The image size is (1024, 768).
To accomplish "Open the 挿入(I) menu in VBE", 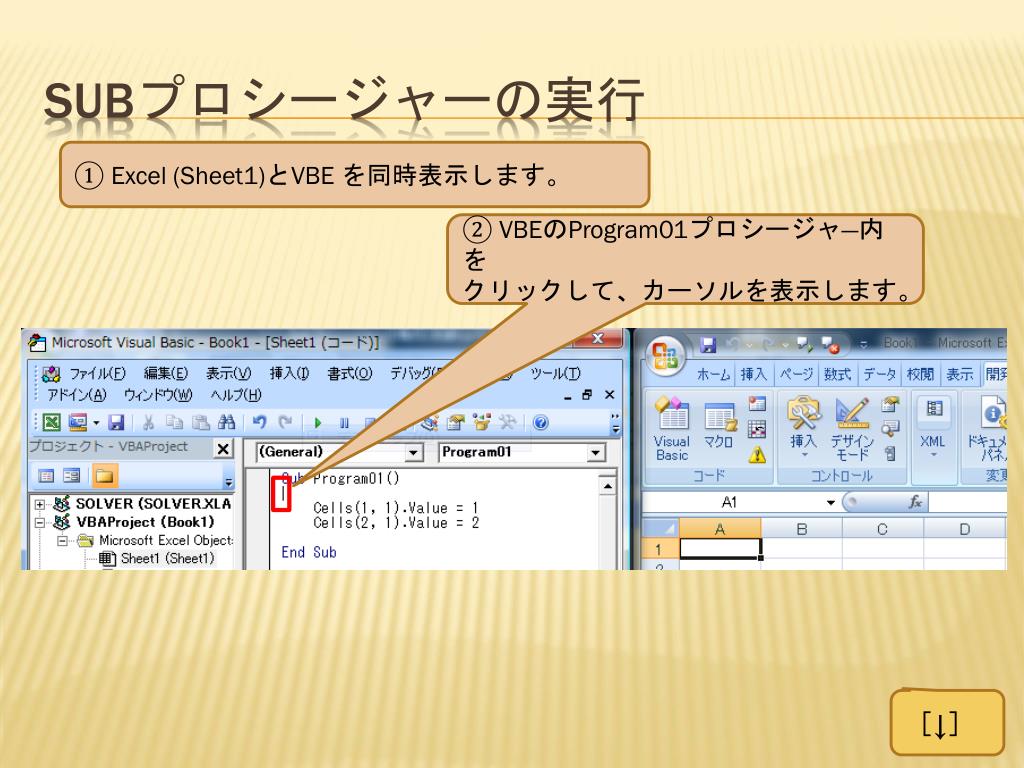I will [289, 374].
